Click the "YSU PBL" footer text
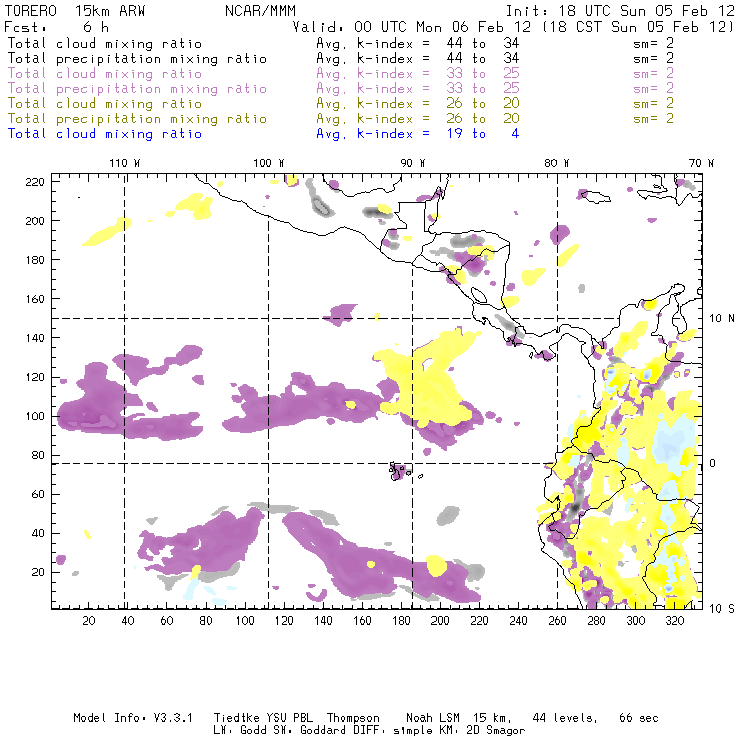Image resolution: width=740 pixels, height=740 pixels. pyautogui.click(x=289, y=718)
